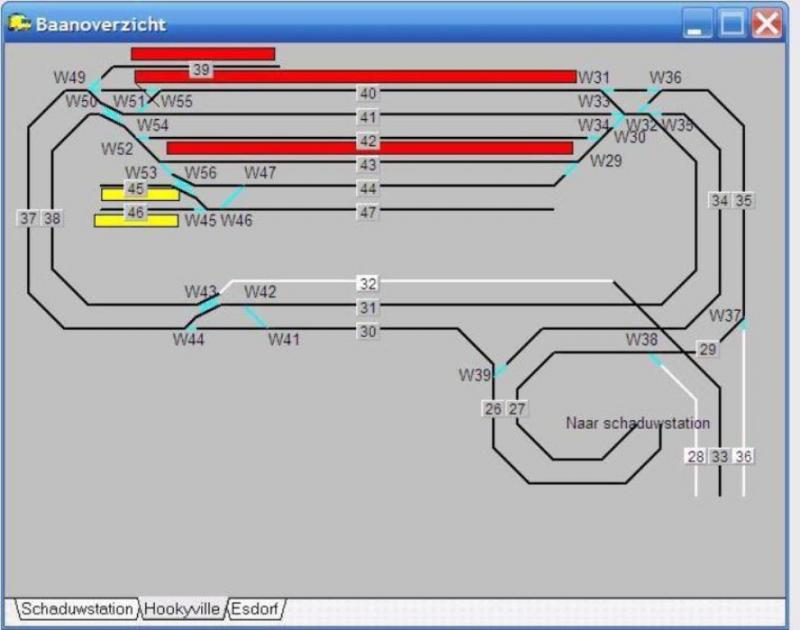Select the W50 switch label
The height and width of the screenshot is (630, 800).
pyautogui.click(x=81, y=101)
